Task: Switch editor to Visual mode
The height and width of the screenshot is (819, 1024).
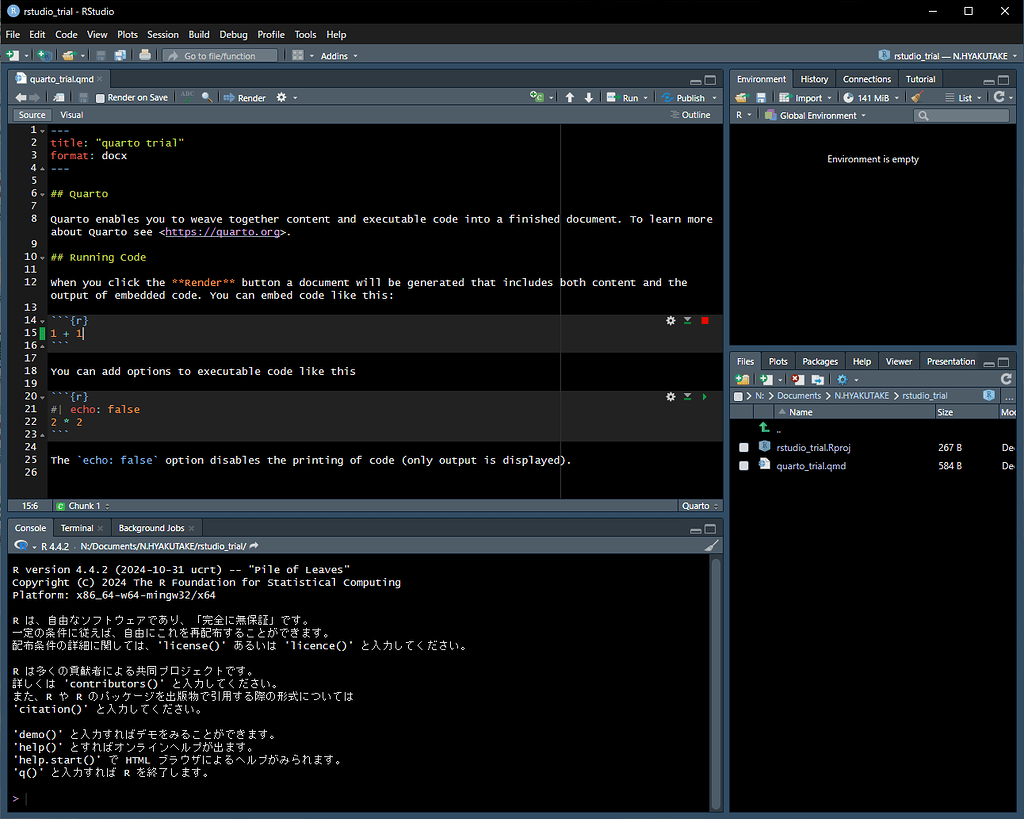Action: click(x=71, y=115)
